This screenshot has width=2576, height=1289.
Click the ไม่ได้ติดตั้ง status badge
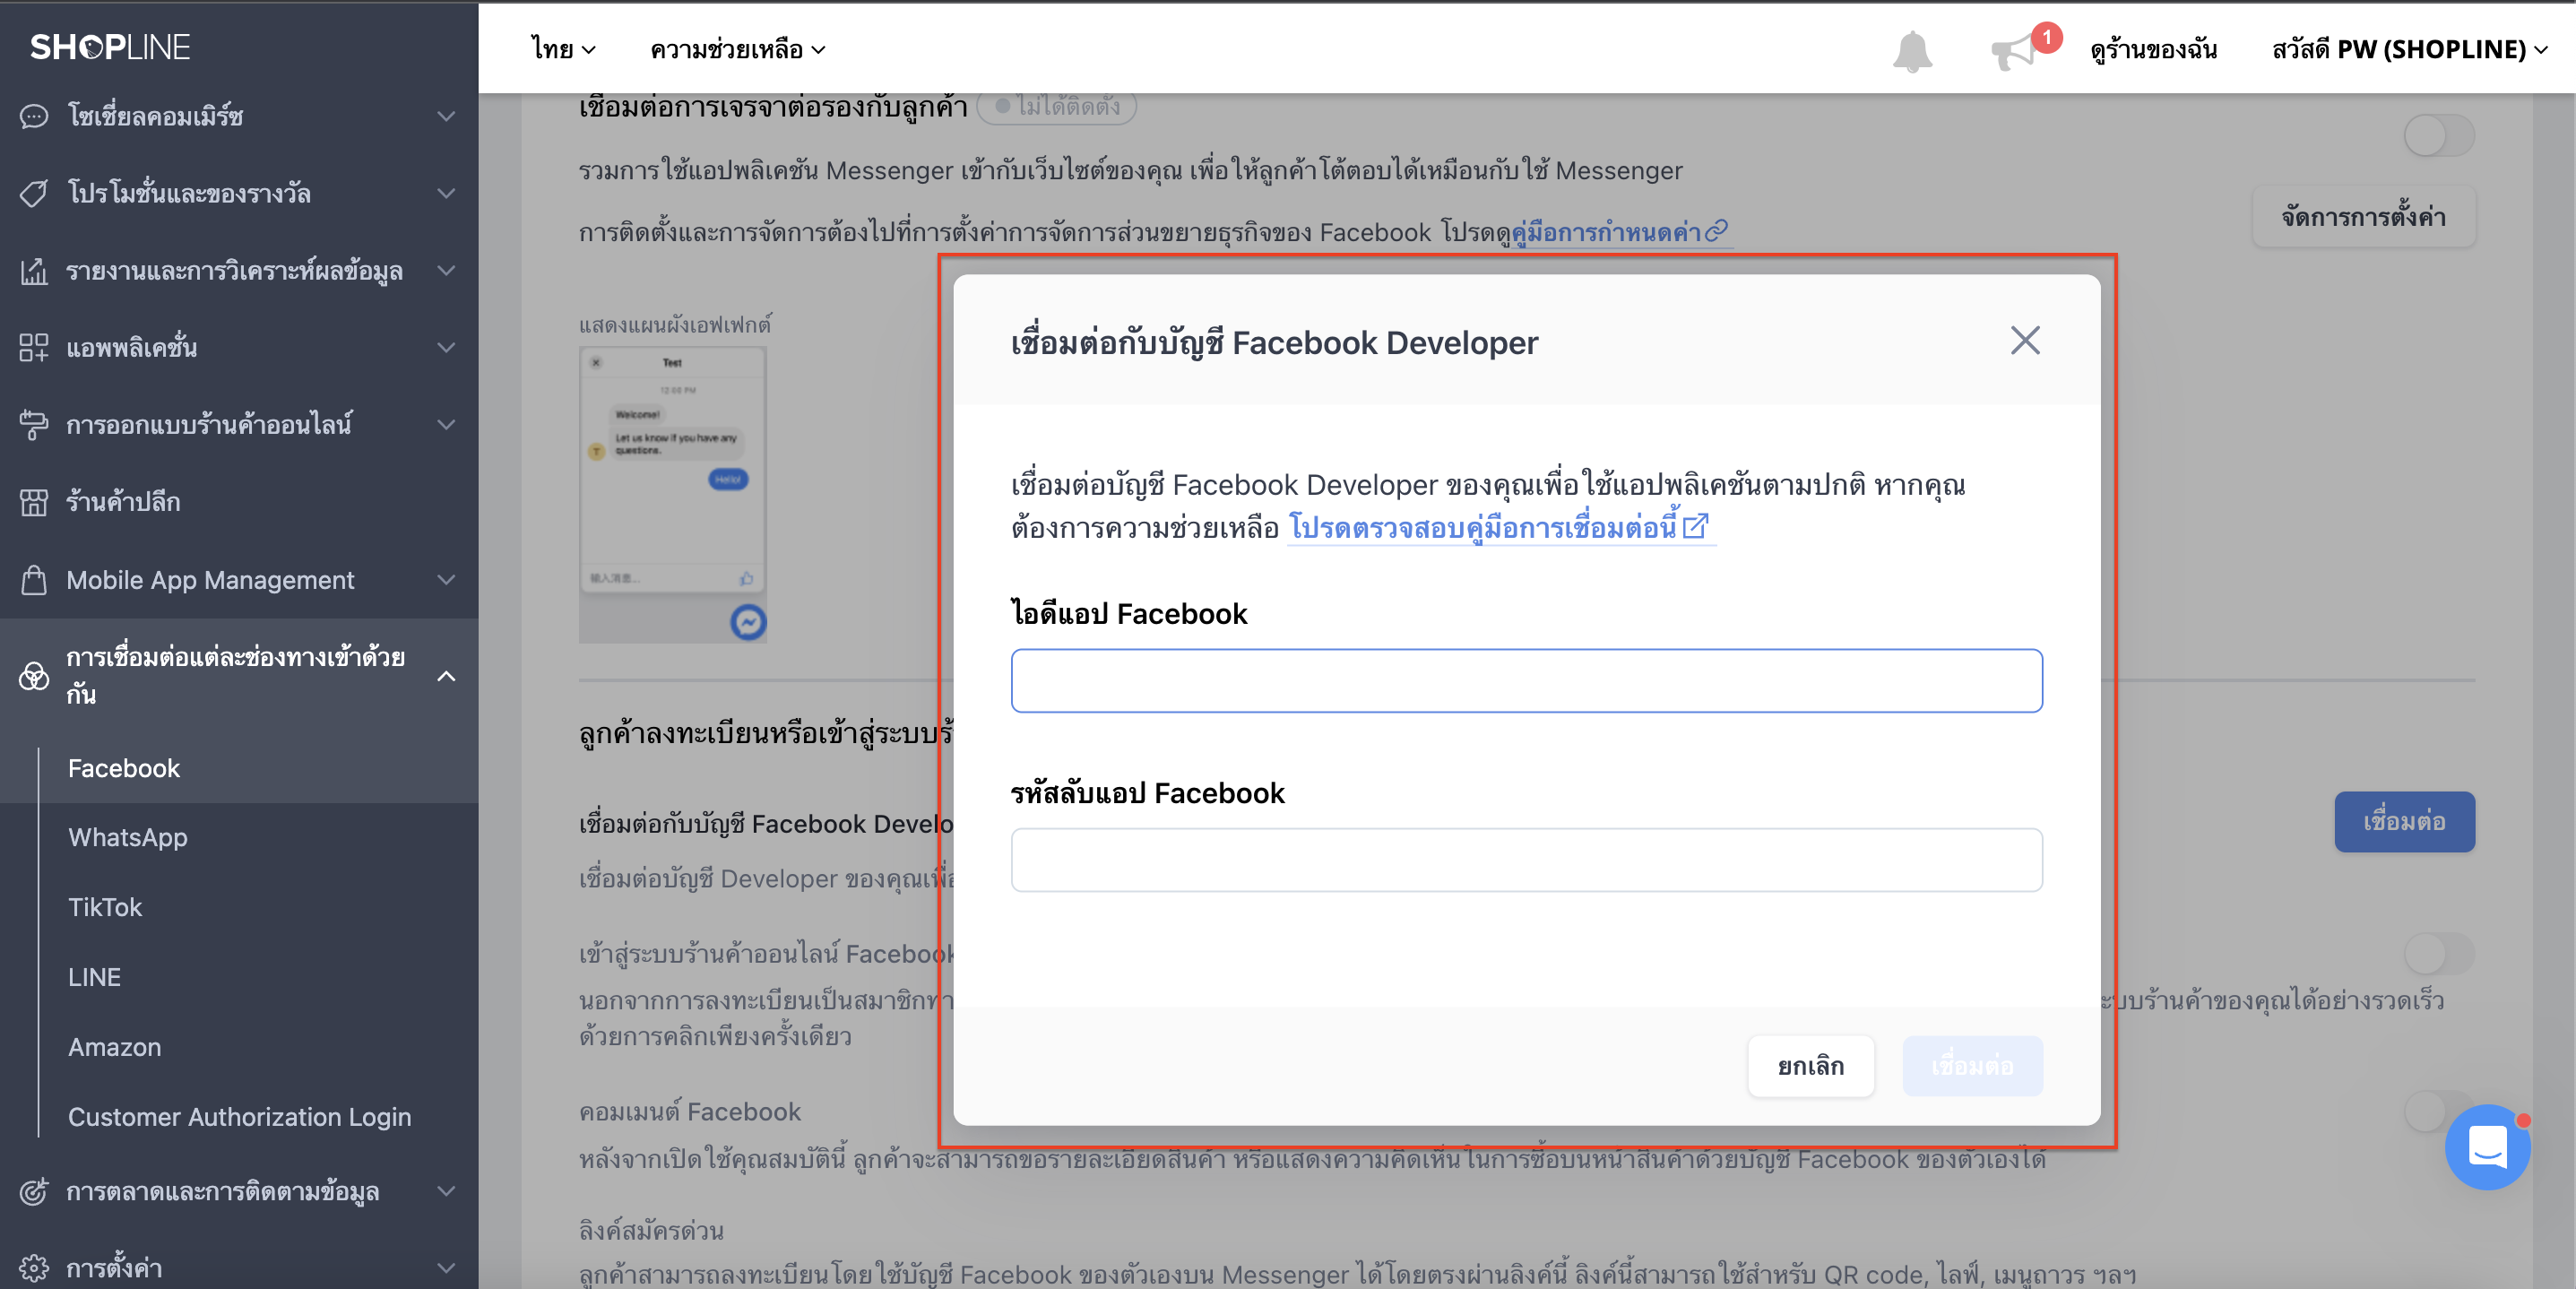1056,106
